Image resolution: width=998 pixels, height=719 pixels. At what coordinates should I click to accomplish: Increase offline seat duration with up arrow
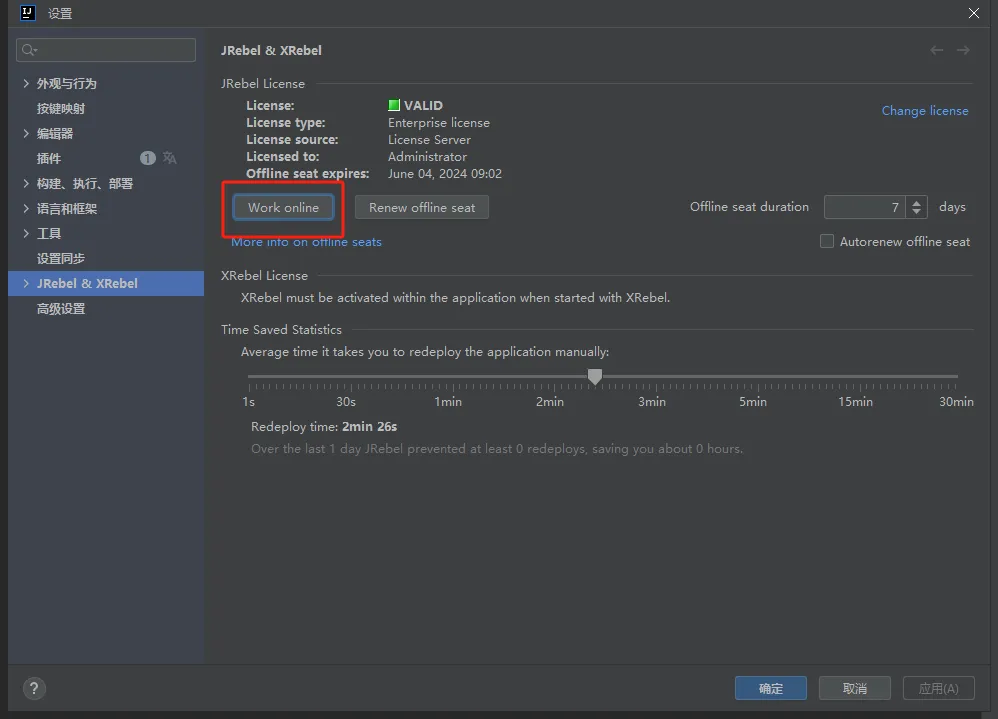(x=917, y=202)
